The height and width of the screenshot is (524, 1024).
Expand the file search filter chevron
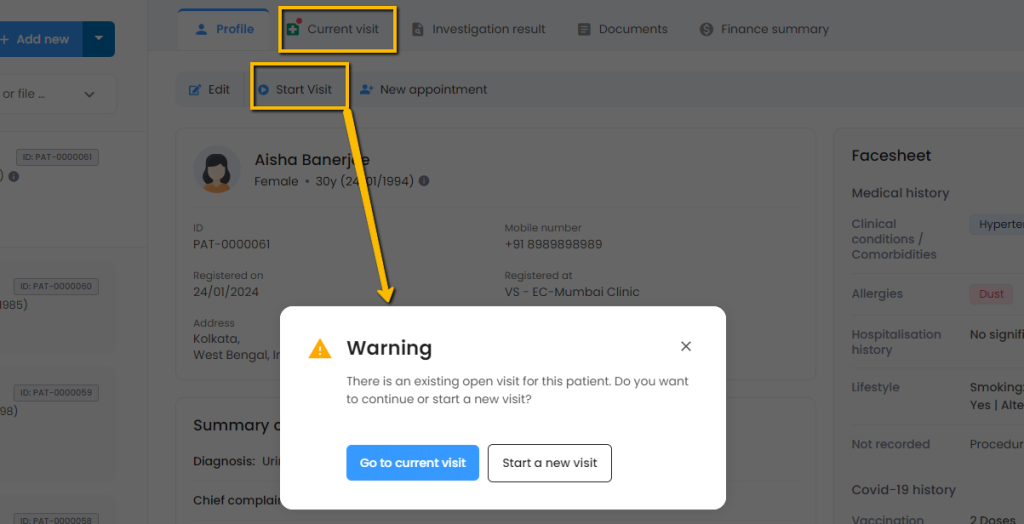[x=89, y=95]
